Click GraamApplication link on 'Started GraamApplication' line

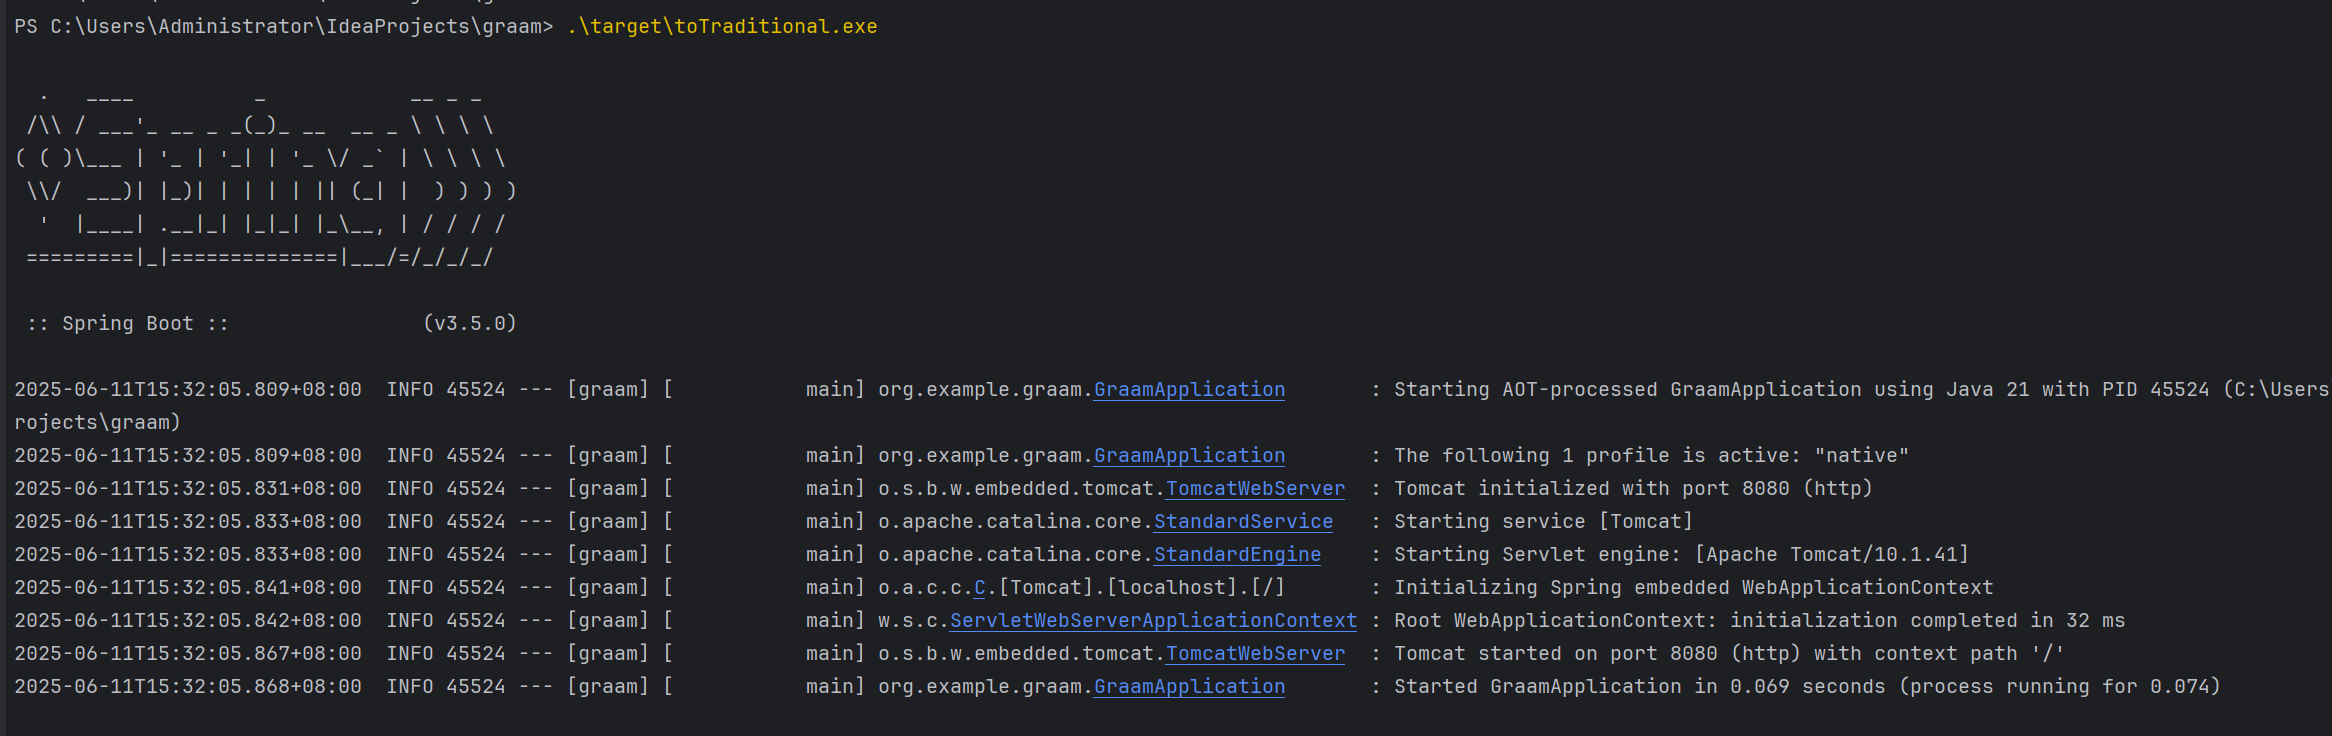(1189, 687)
